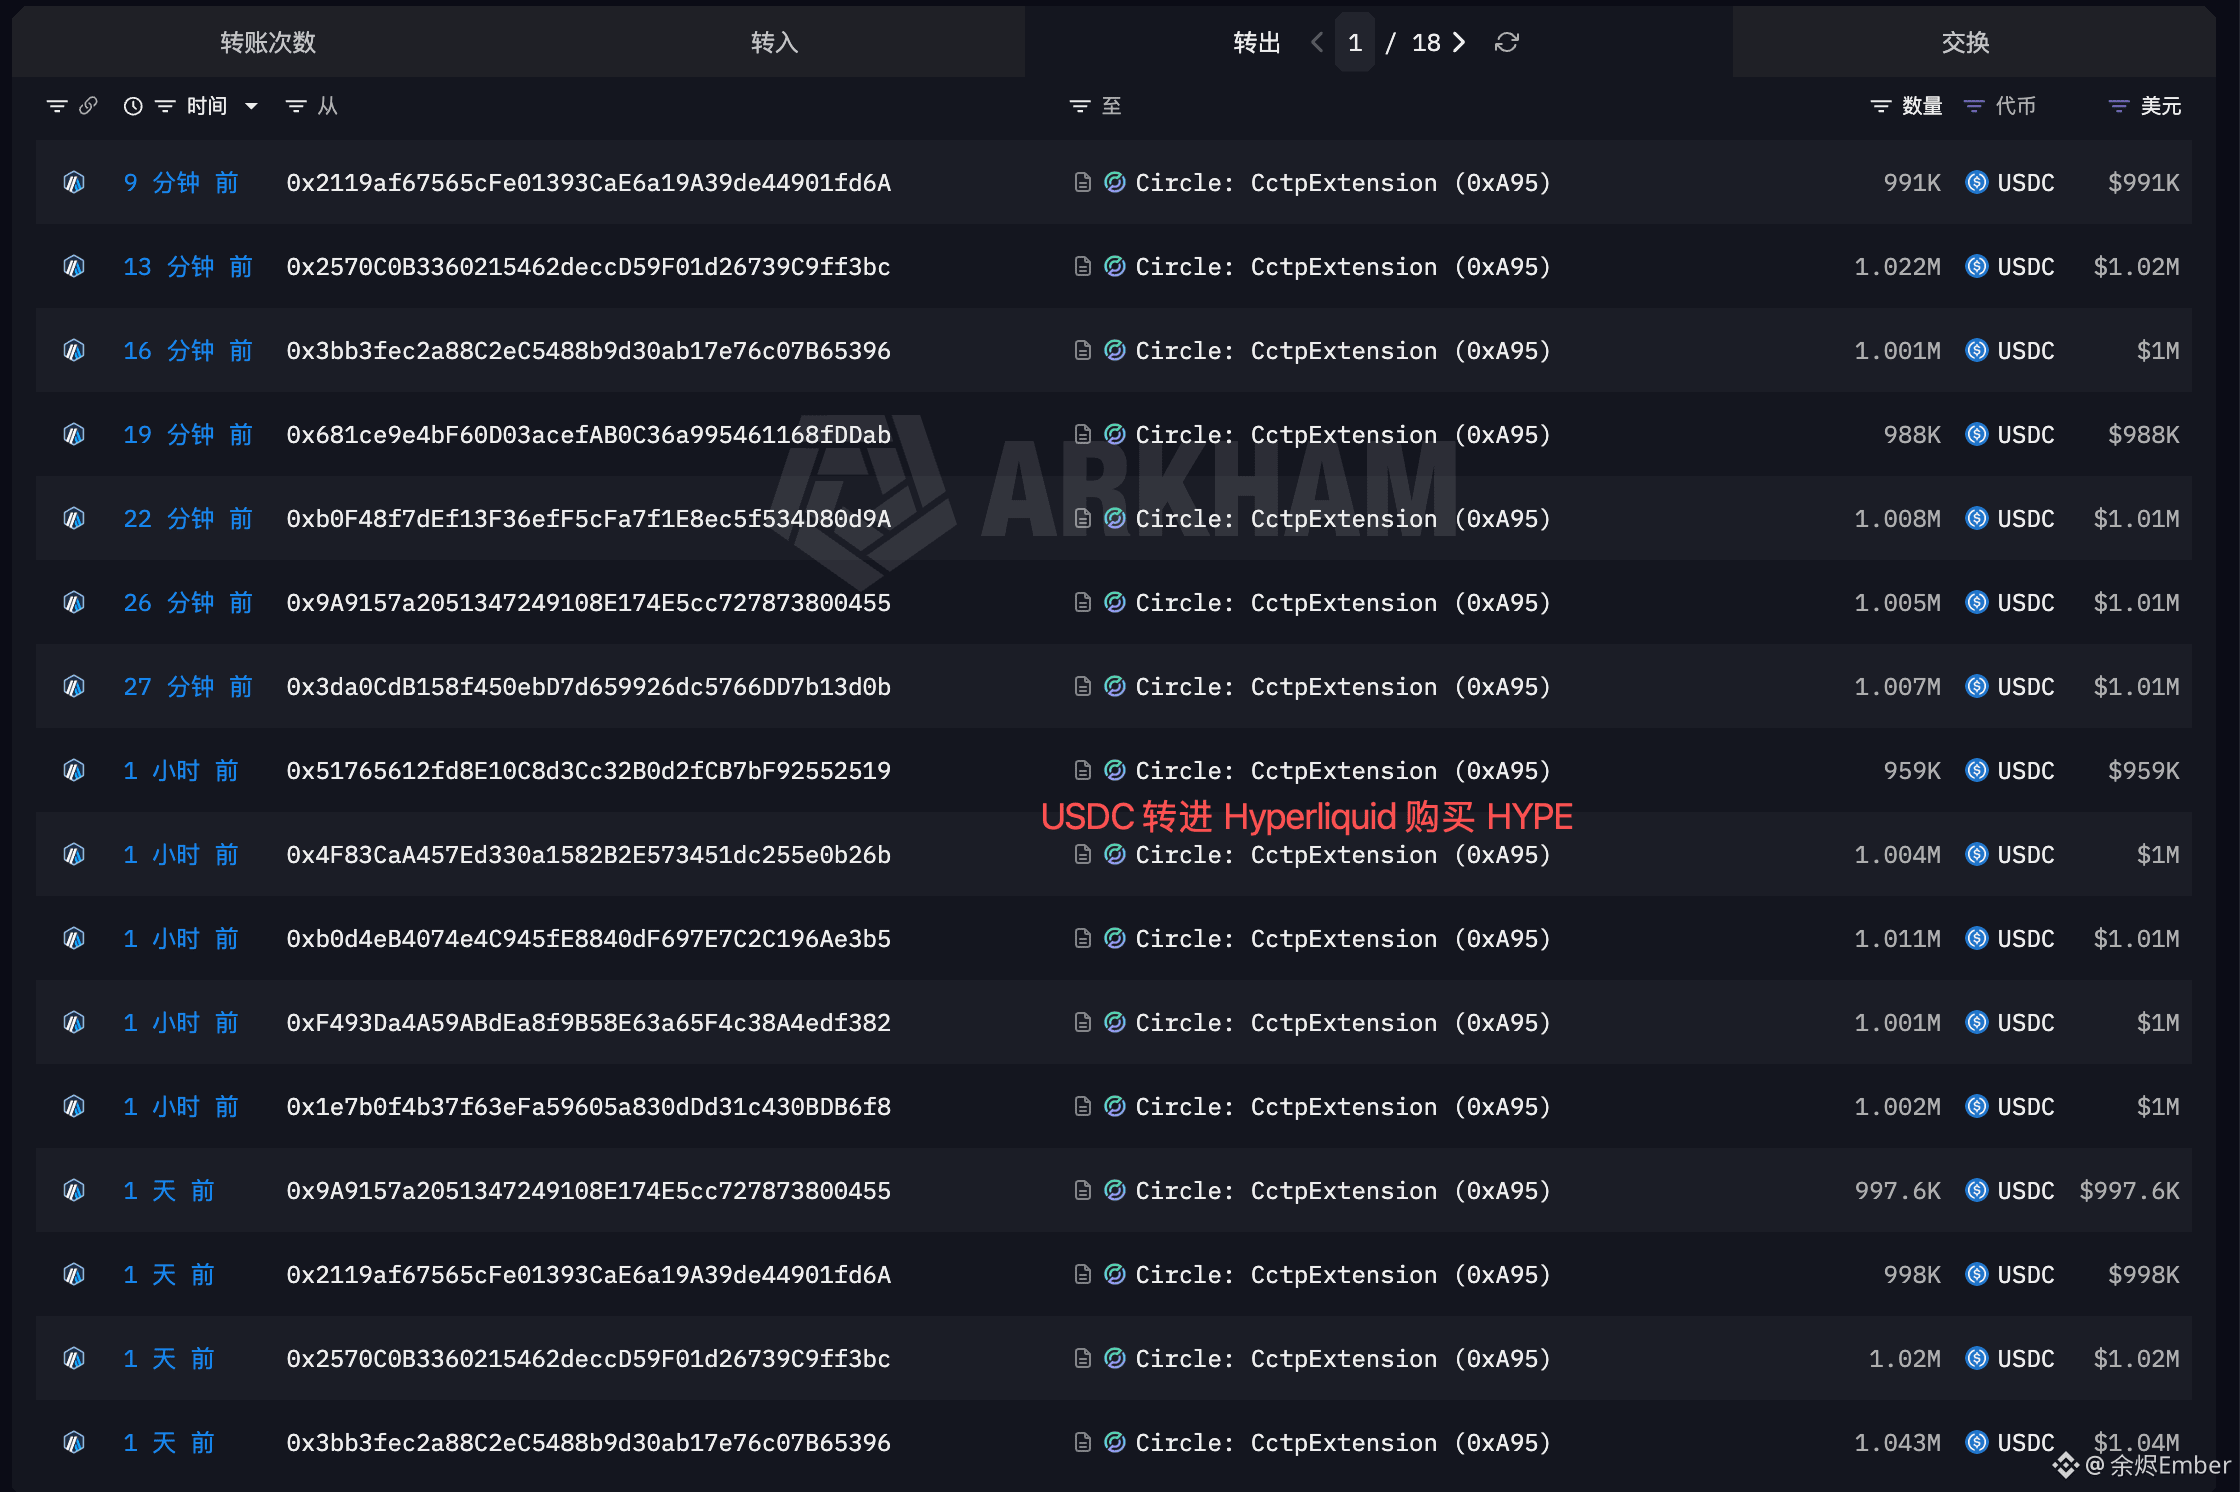Open Circle: CctpExtension in the 22 分钟 前 row
The height and width of the screenshot is (1492, 2240).
tap(1343, 518)
